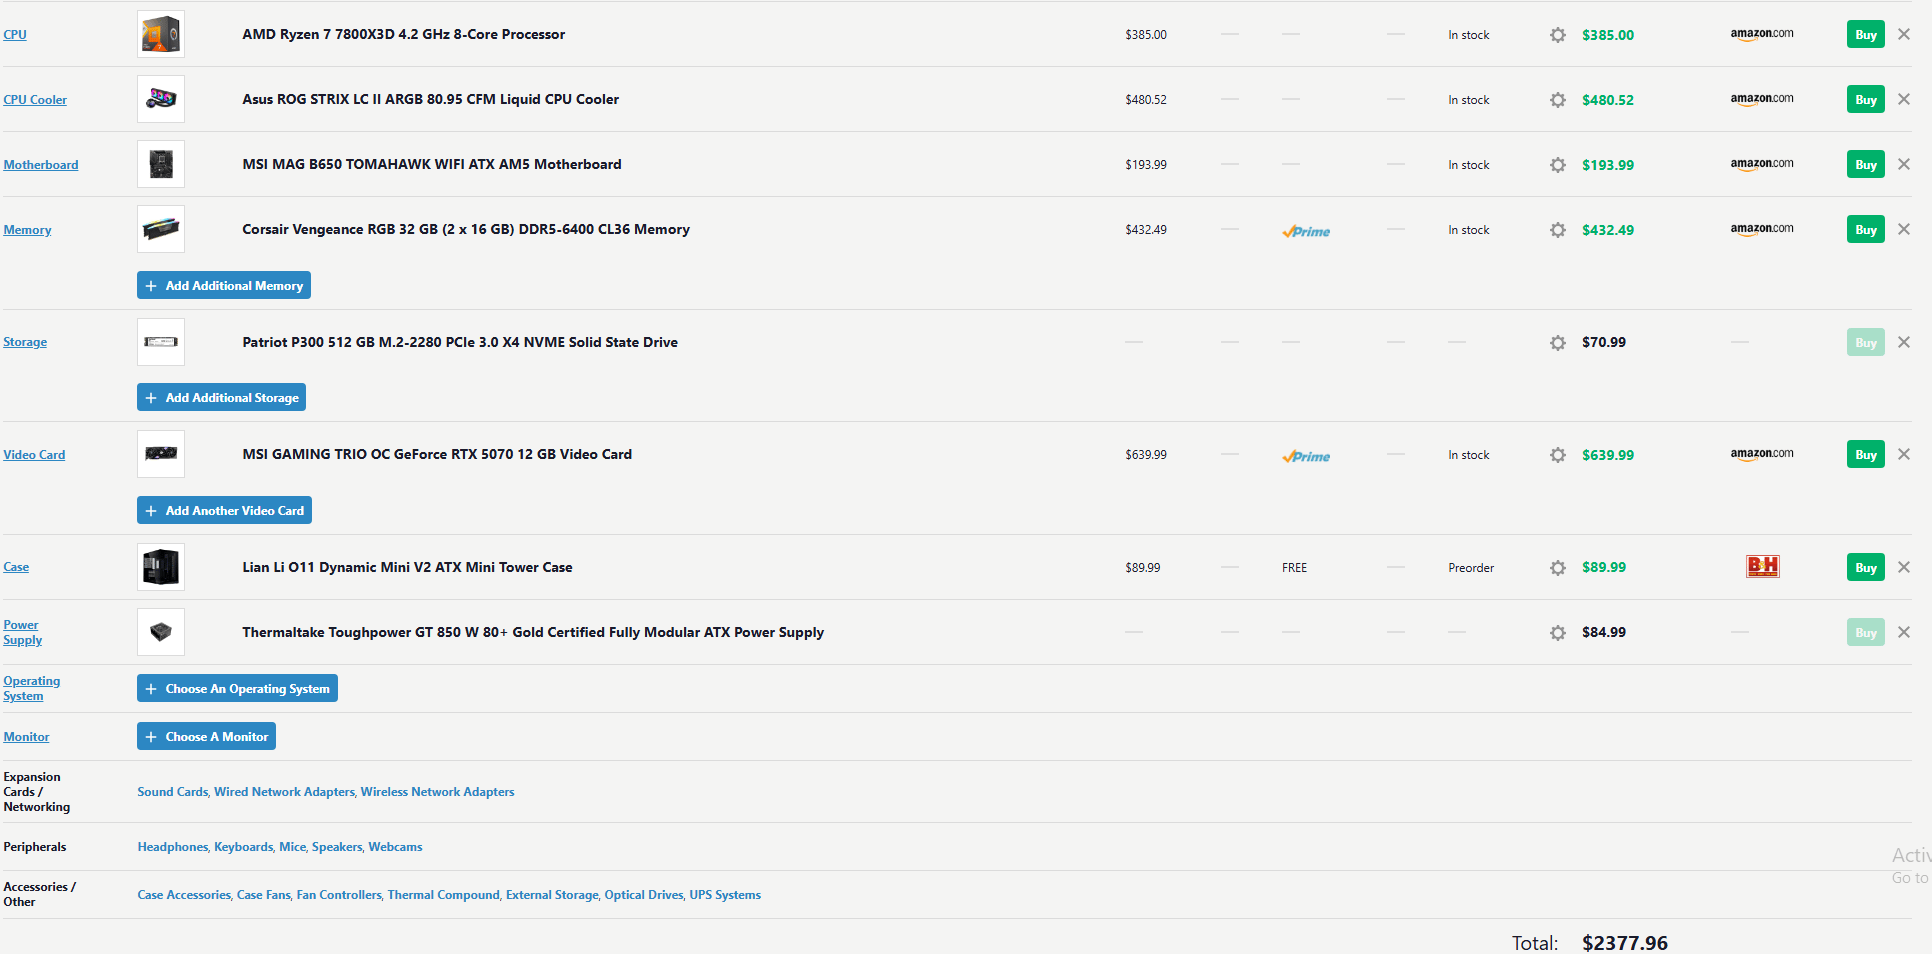Image resolution: width=1932 pixels, height=954 pixels.
Task: Open the Operating System category link
Action: click(31, 688)
